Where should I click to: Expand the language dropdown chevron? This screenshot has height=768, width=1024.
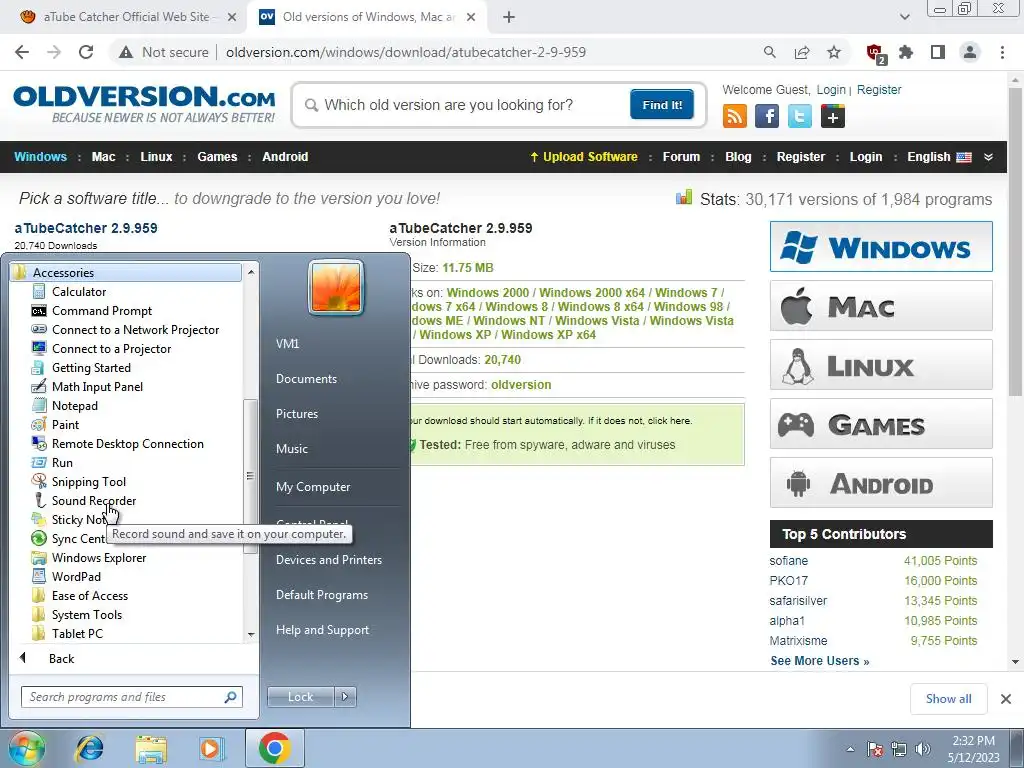(x=988, y=157)
